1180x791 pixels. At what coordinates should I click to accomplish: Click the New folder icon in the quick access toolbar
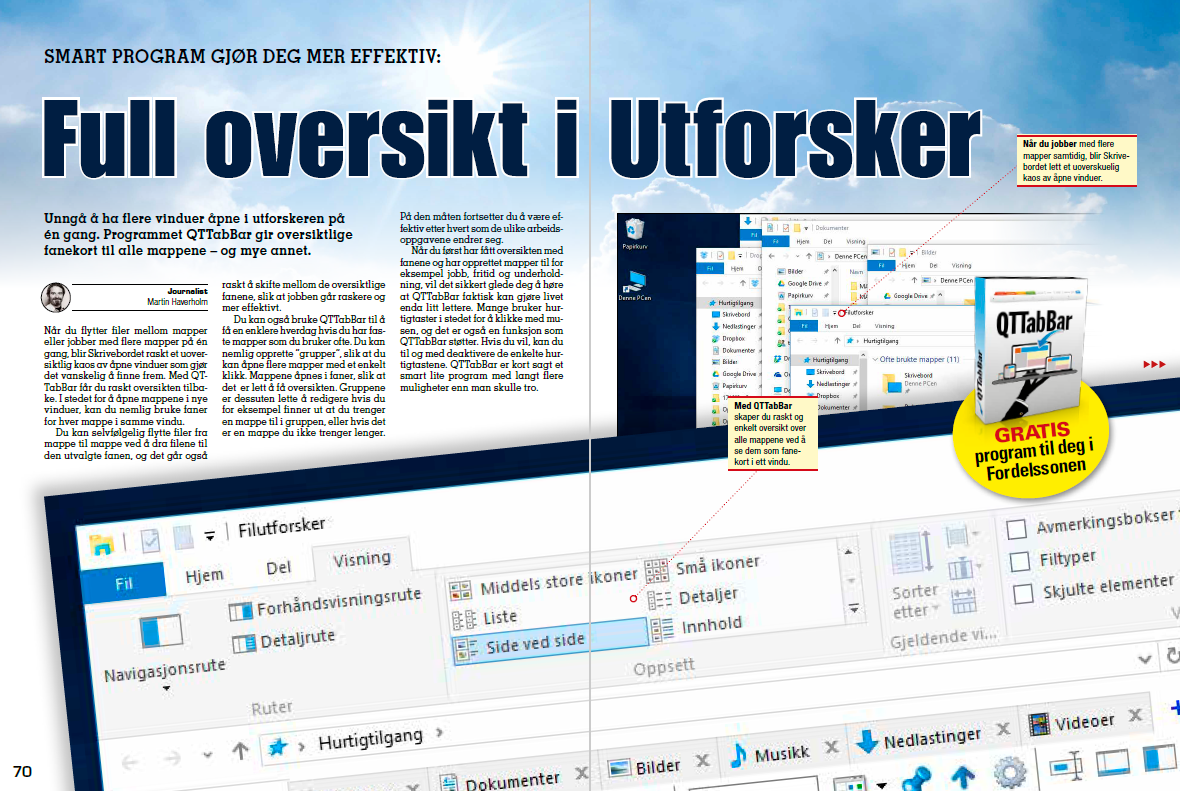point(183,537)
